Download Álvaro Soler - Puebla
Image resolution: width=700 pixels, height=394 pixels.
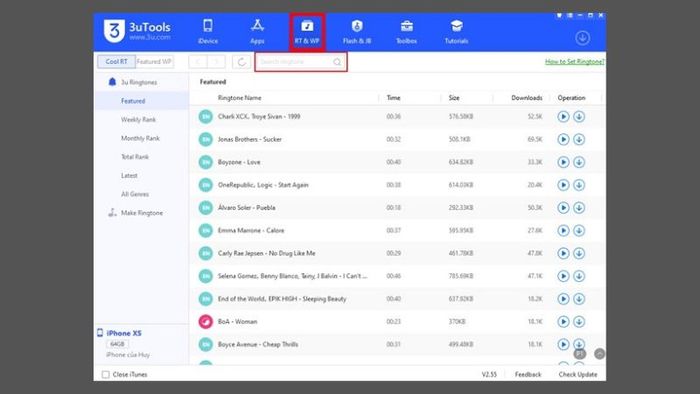click(579, 207)
